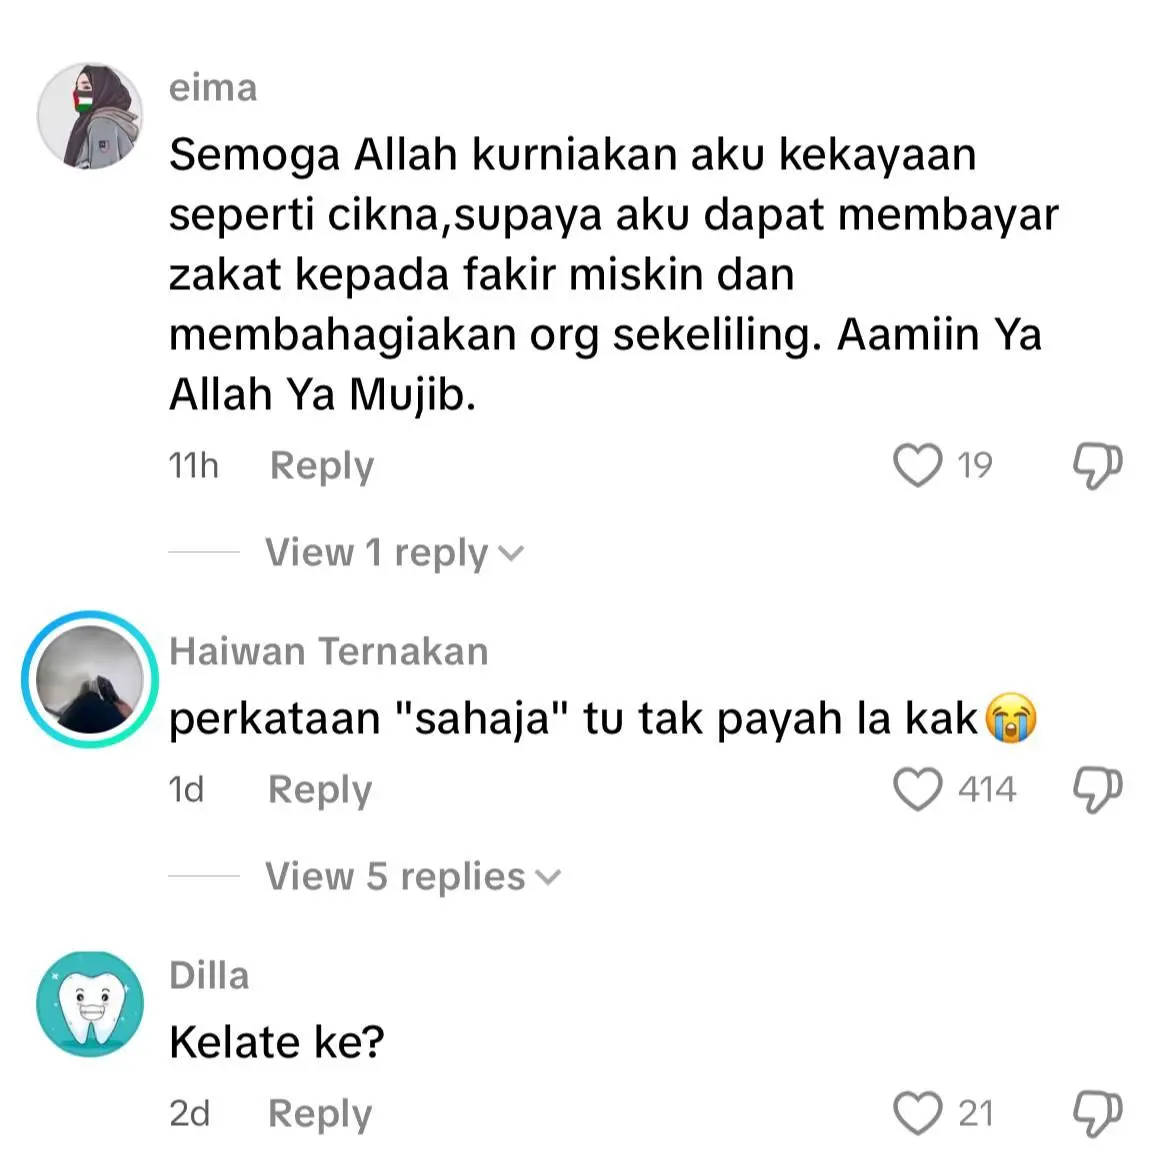Open Dilla's tooth avatar
Screen dimensions: 1170x1169
[90, 1003]
